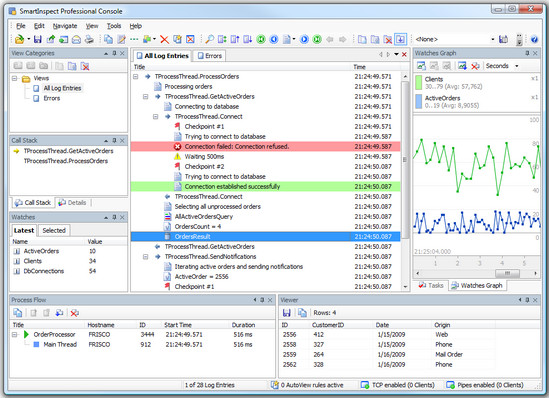The image size is (549, 398).
Task: Click the open log file folder icon
Action: click(x=20, y=39)
